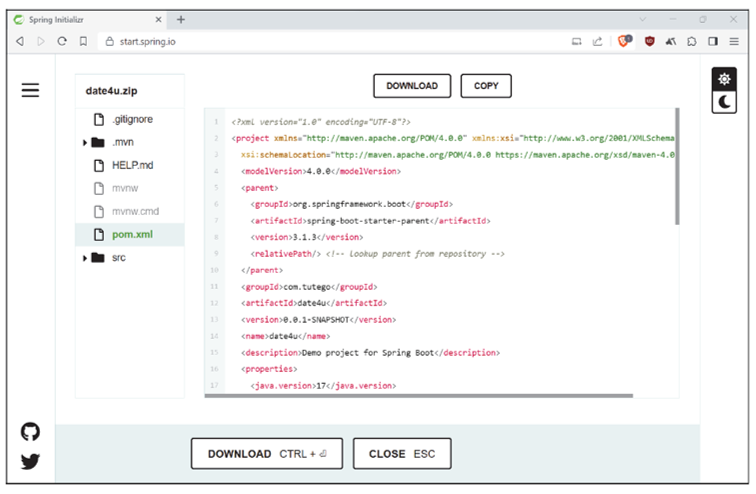This screenshot has height=494, width=756.
Task: Click the vertical scrollbar of code view
Action: point(677,166)
